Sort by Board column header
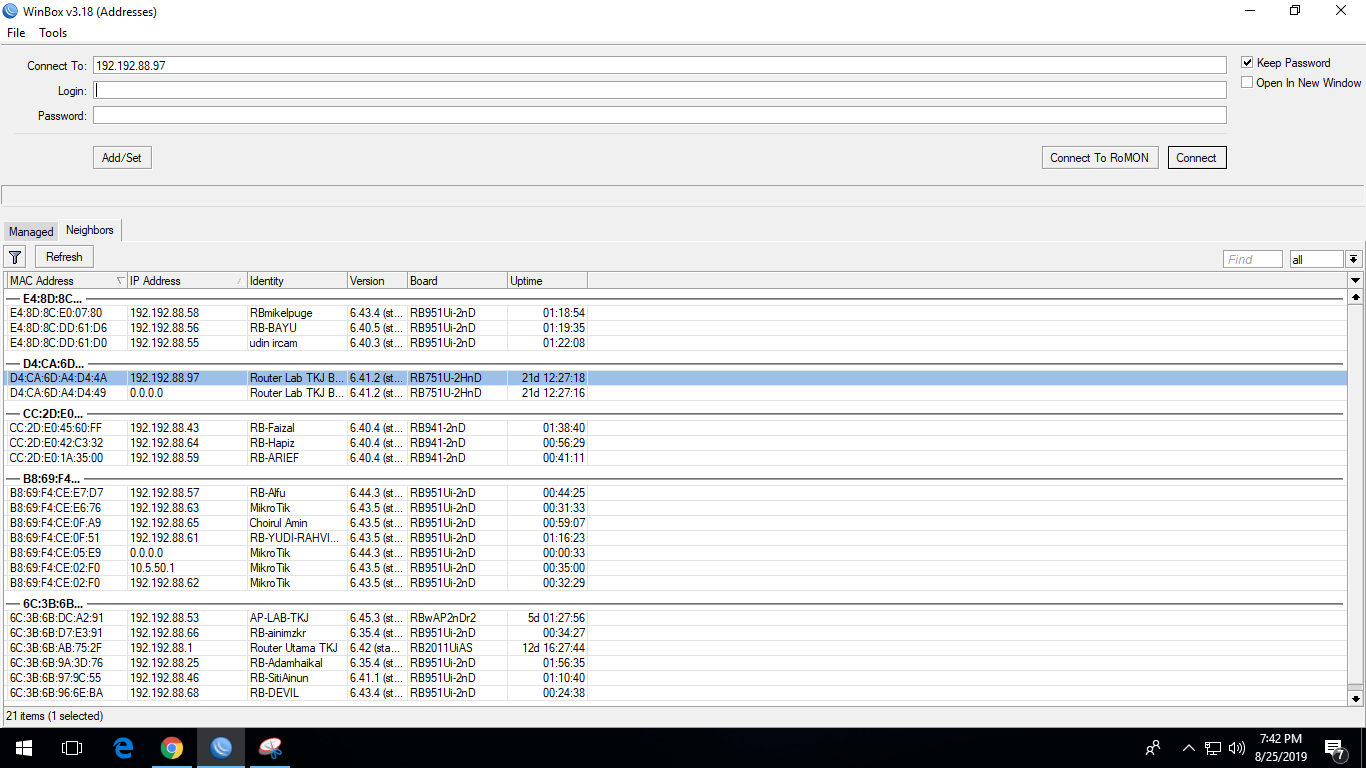Viewport: 1366px width, 768px height. click(x=457, y=281)
